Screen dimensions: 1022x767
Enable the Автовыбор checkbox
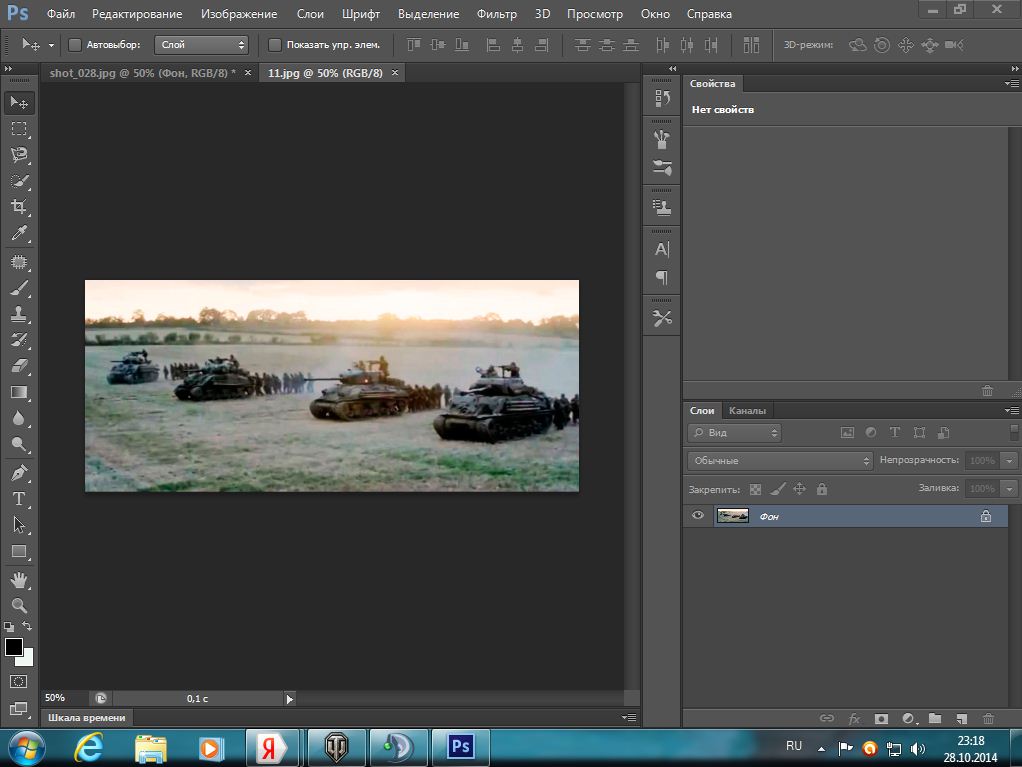pos(75,45)
